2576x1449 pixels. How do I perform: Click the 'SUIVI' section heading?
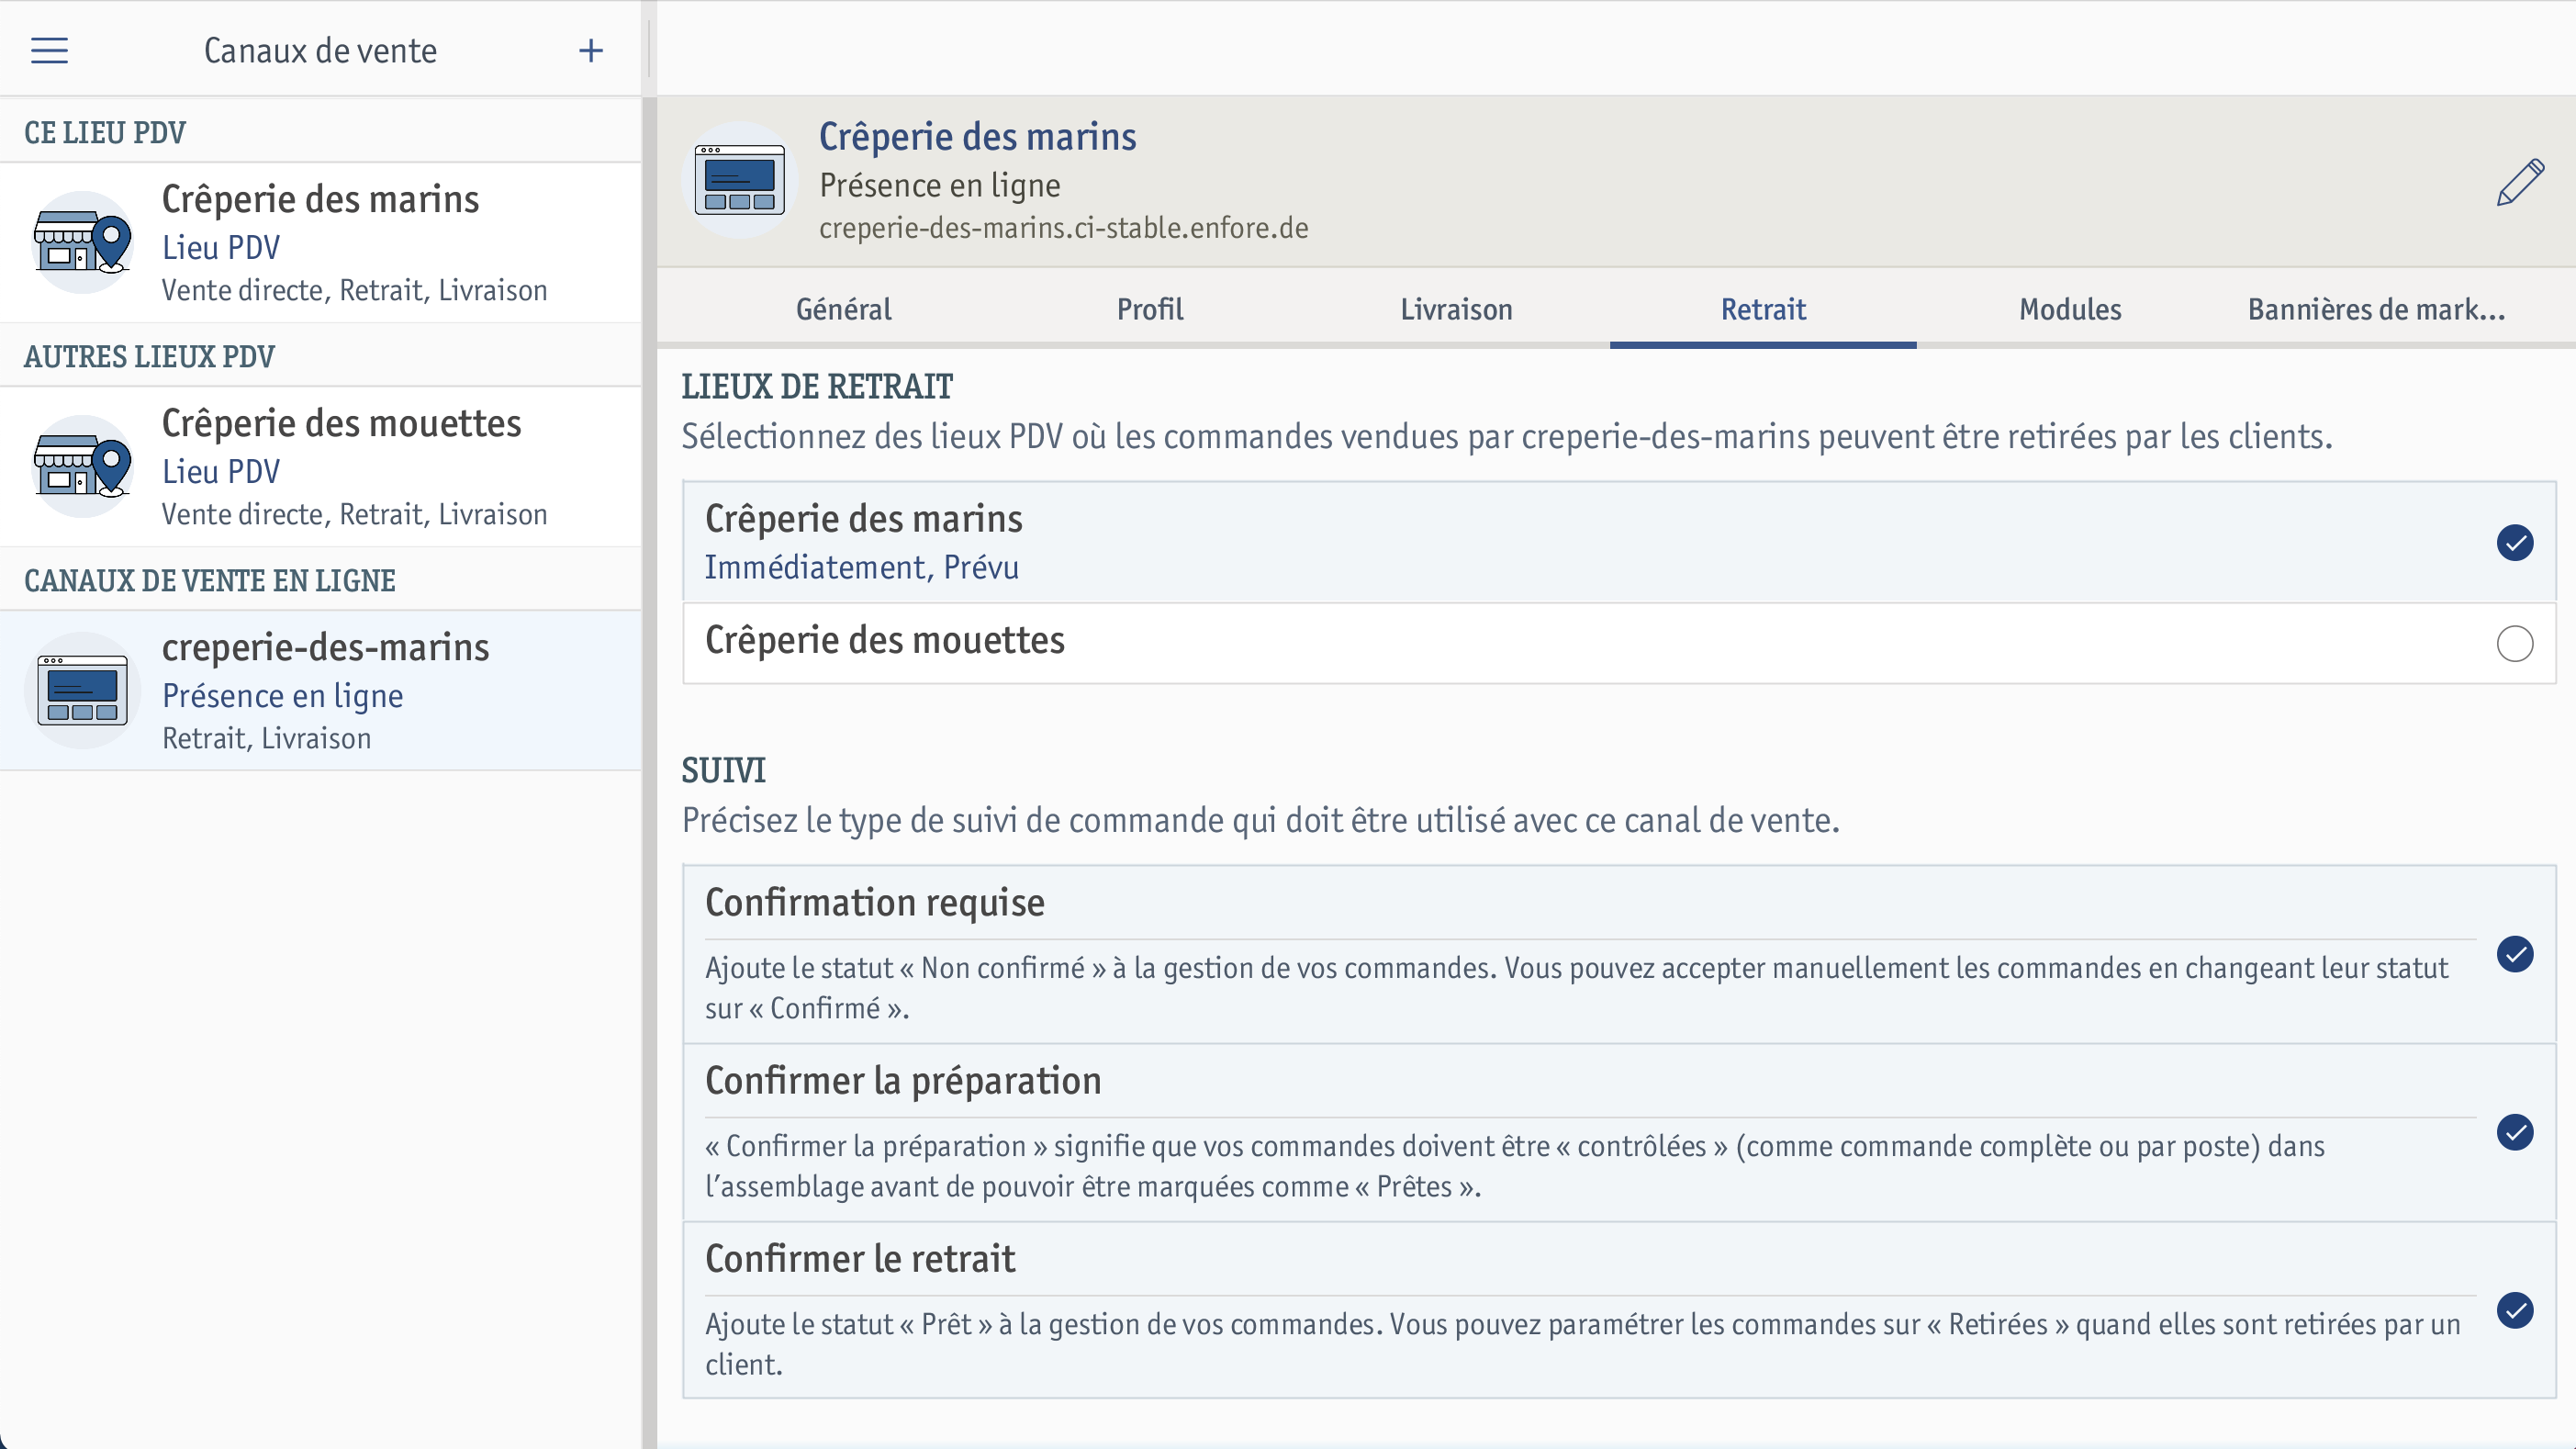click(723, 771)
